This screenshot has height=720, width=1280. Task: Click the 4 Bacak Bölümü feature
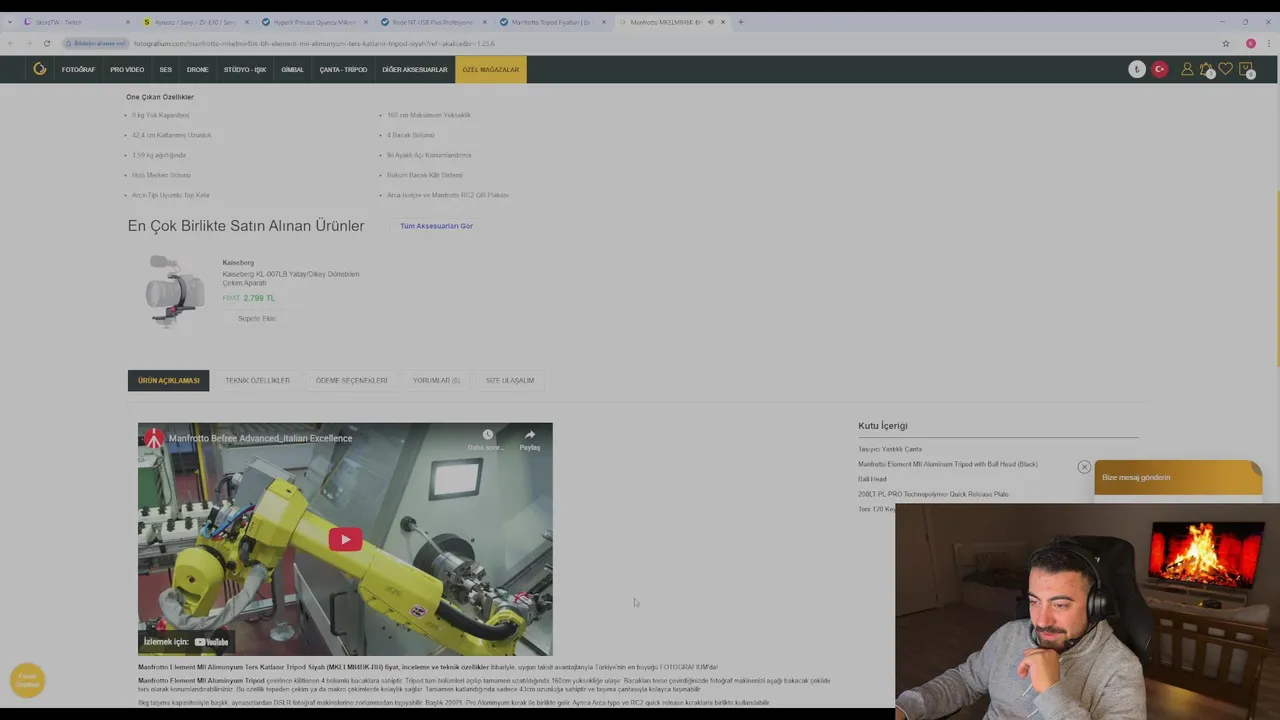point(411,135)
